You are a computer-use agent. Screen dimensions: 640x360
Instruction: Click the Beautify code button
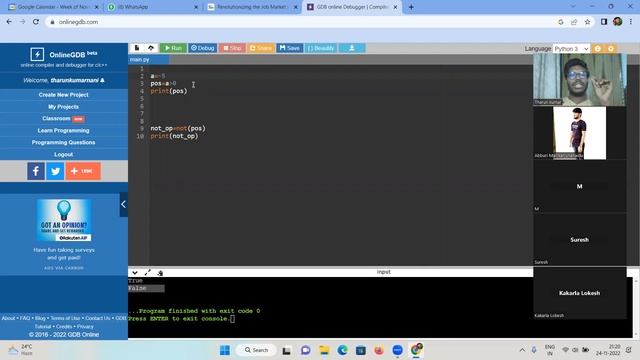(x=321, y=48)
